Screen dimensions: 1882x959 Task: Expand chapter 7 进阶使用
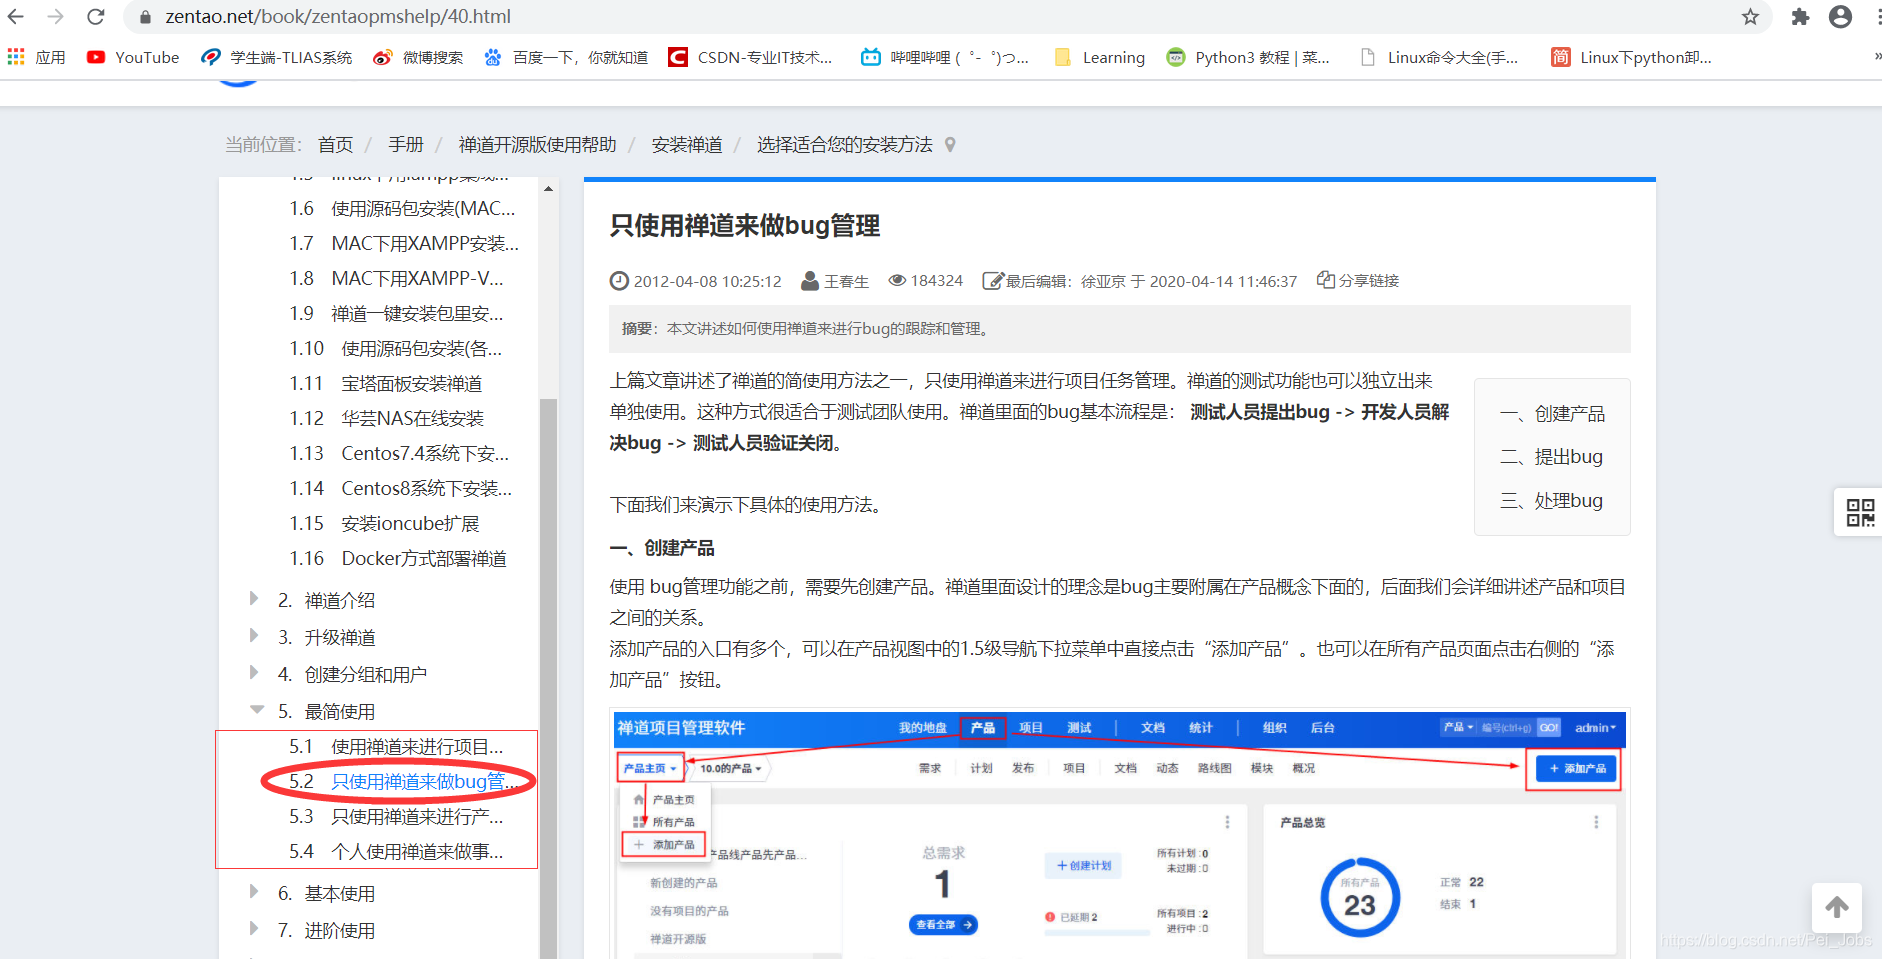coord(254,929)
